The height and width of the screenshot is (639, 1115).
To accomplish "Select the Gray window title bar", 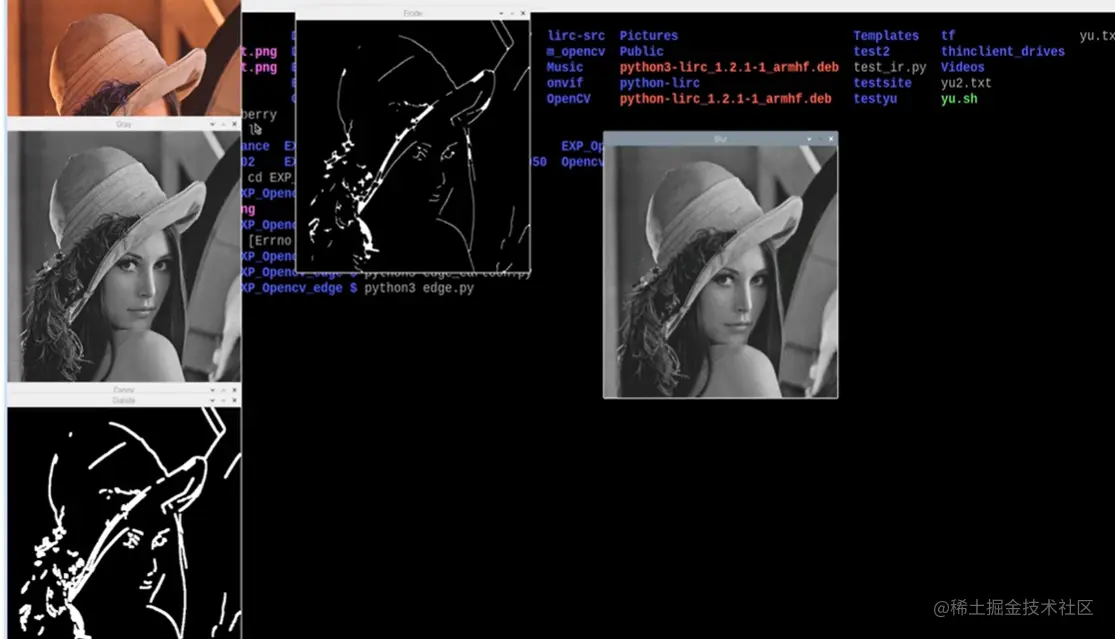I will [x=124, y=124].
